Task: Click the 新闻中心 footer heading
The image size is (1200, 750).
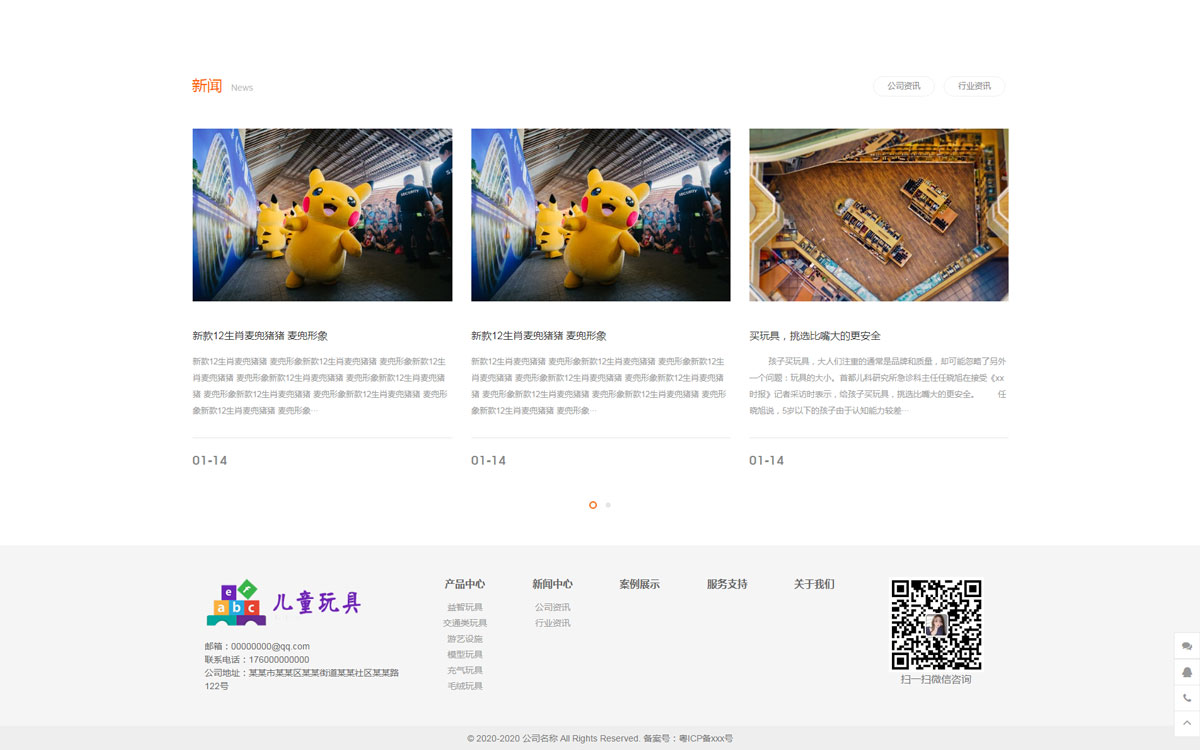Action: [x=552, y=584]
